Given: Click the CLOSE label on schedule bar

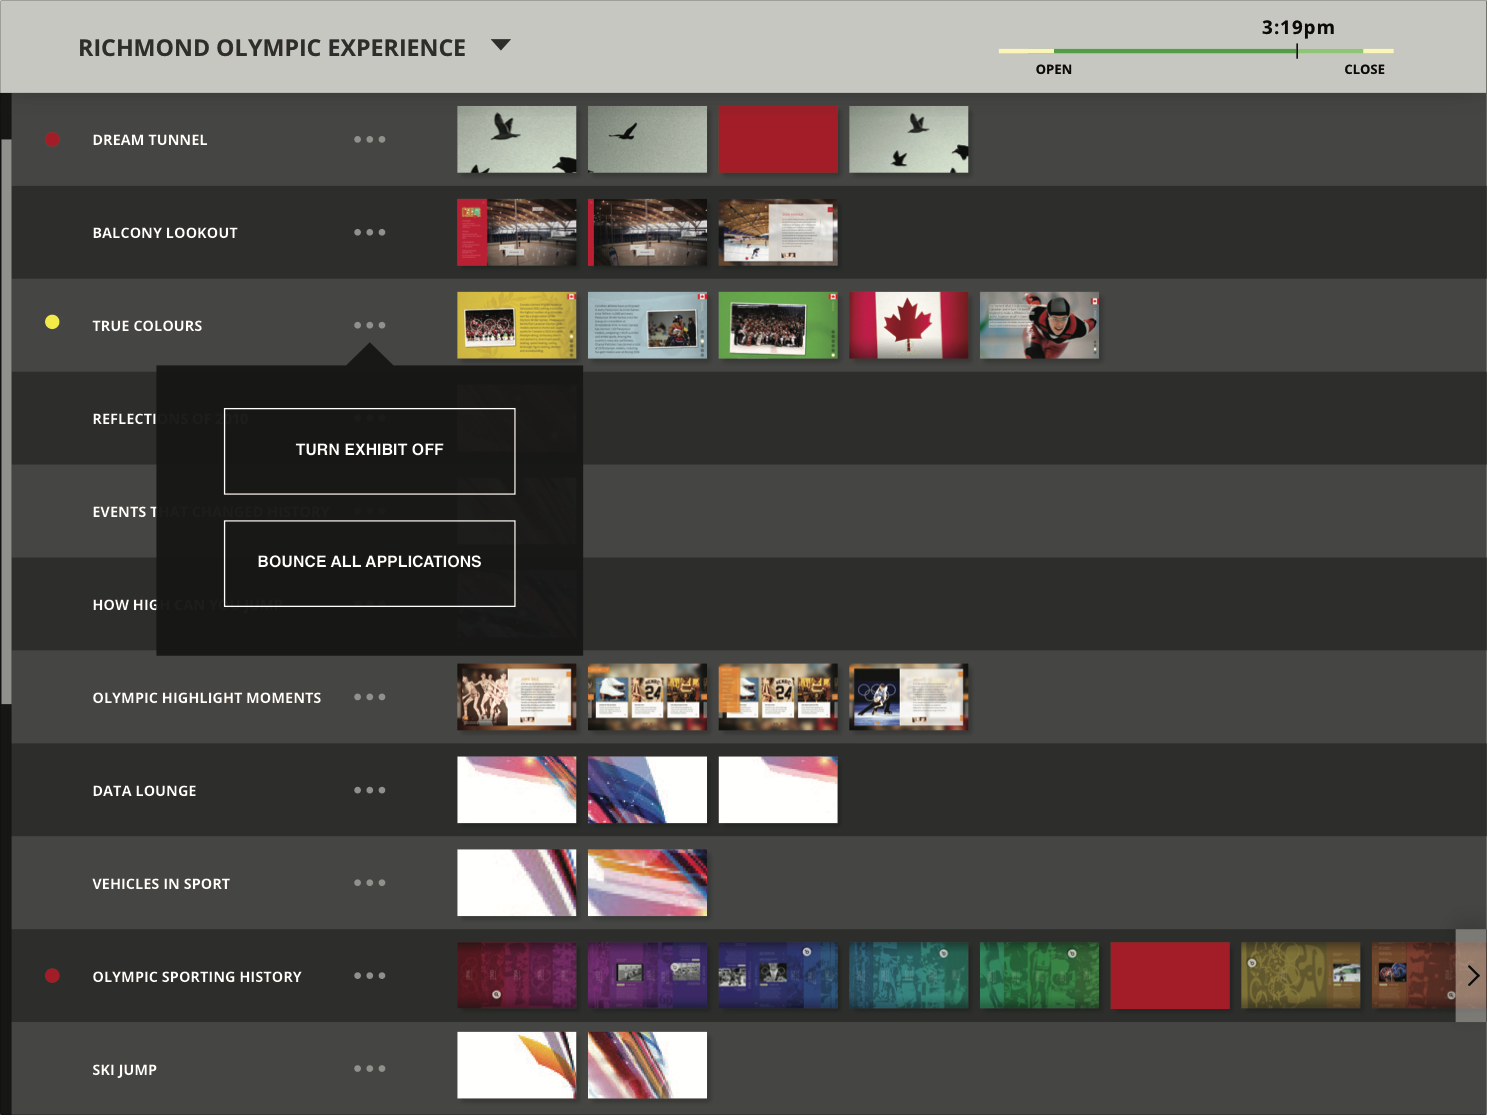Looking at the screenshot, I should click(x=1364, y=69).
